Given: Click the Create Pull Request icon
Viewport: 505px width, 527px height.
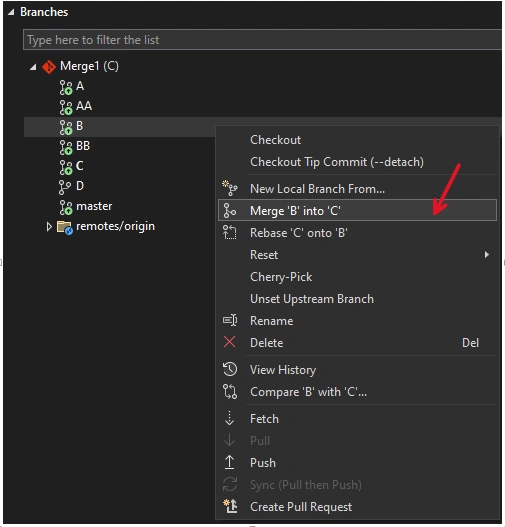Looking at the screenshot, I should [230, 506].
